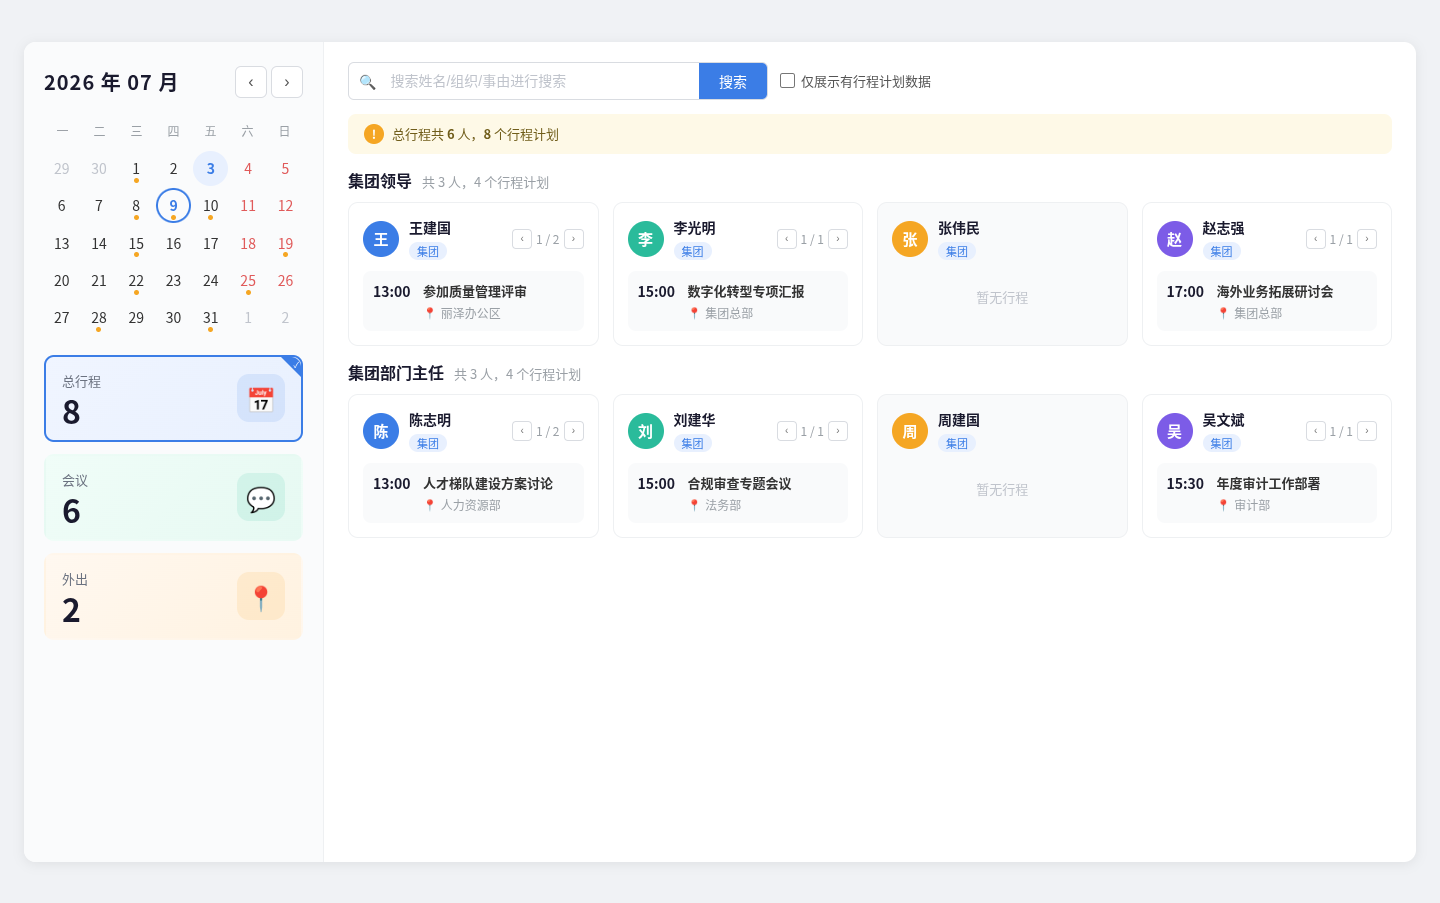
Task: Click location pin beside 人力资源部
Action: (430, 505)
